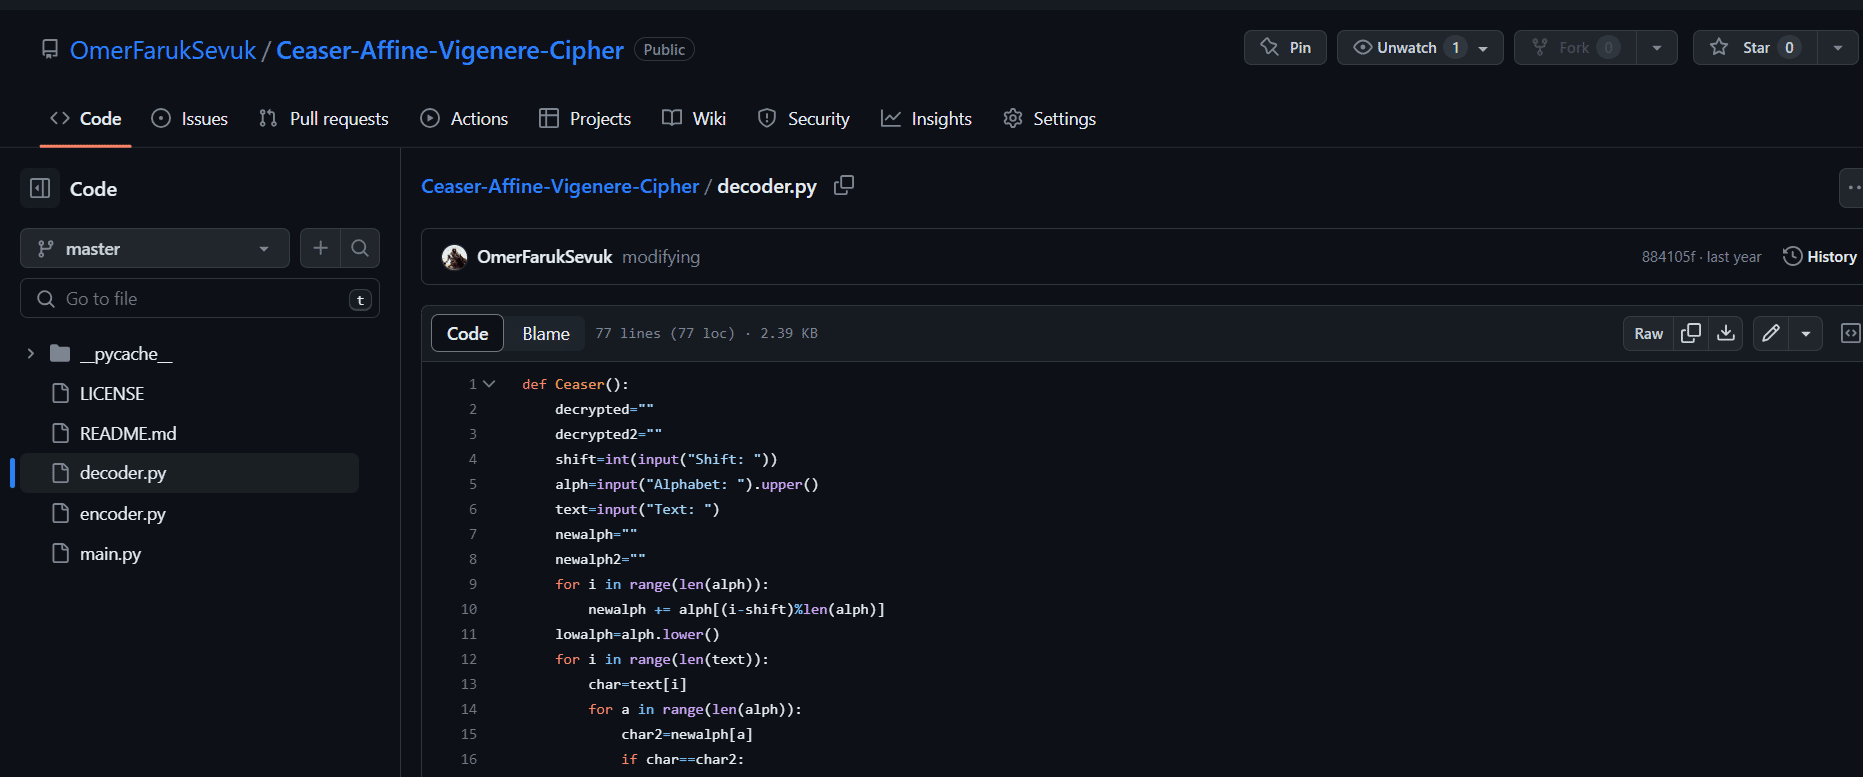Expand the __pycache__ folder
1863x777 pixels.
pos(31,353)
